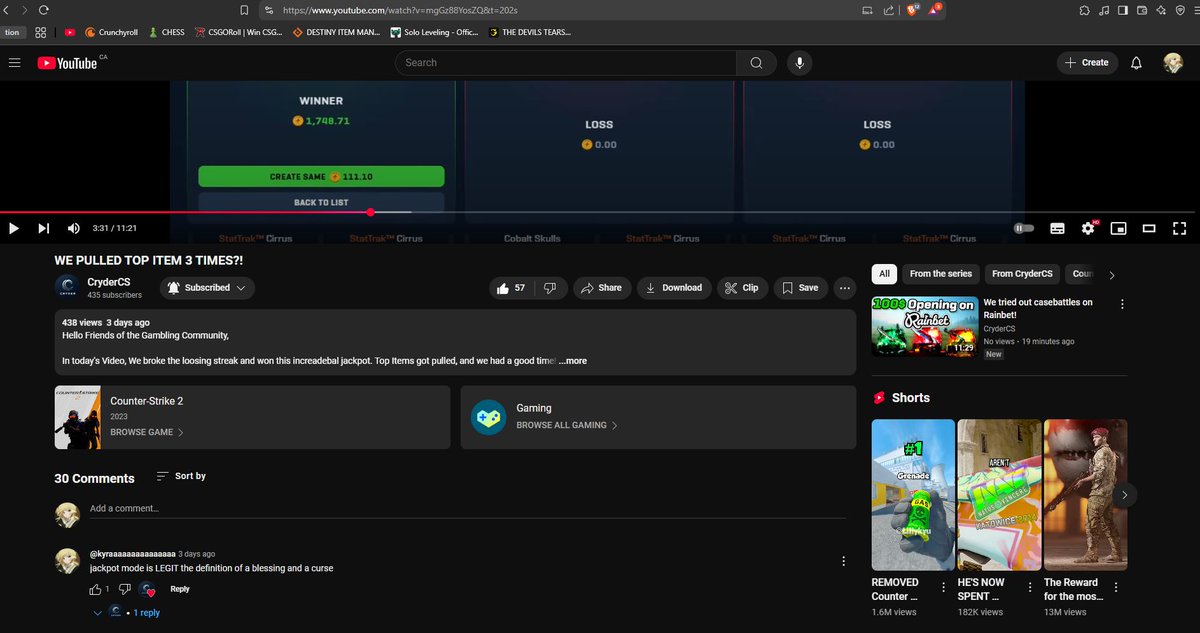Open the Create button
Viewport: 1200px width, 633px height.
(1087, 62)
